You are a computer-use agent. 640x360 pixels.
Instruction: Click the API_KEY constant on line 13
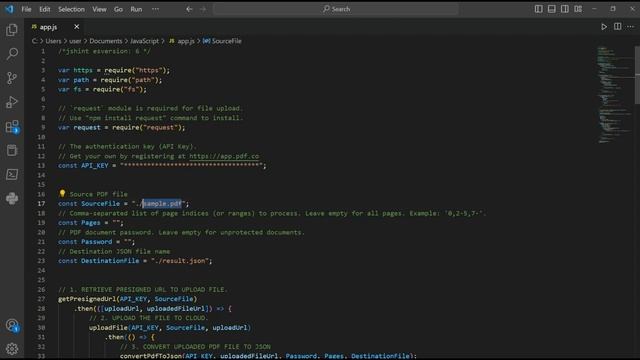(95, 166)
